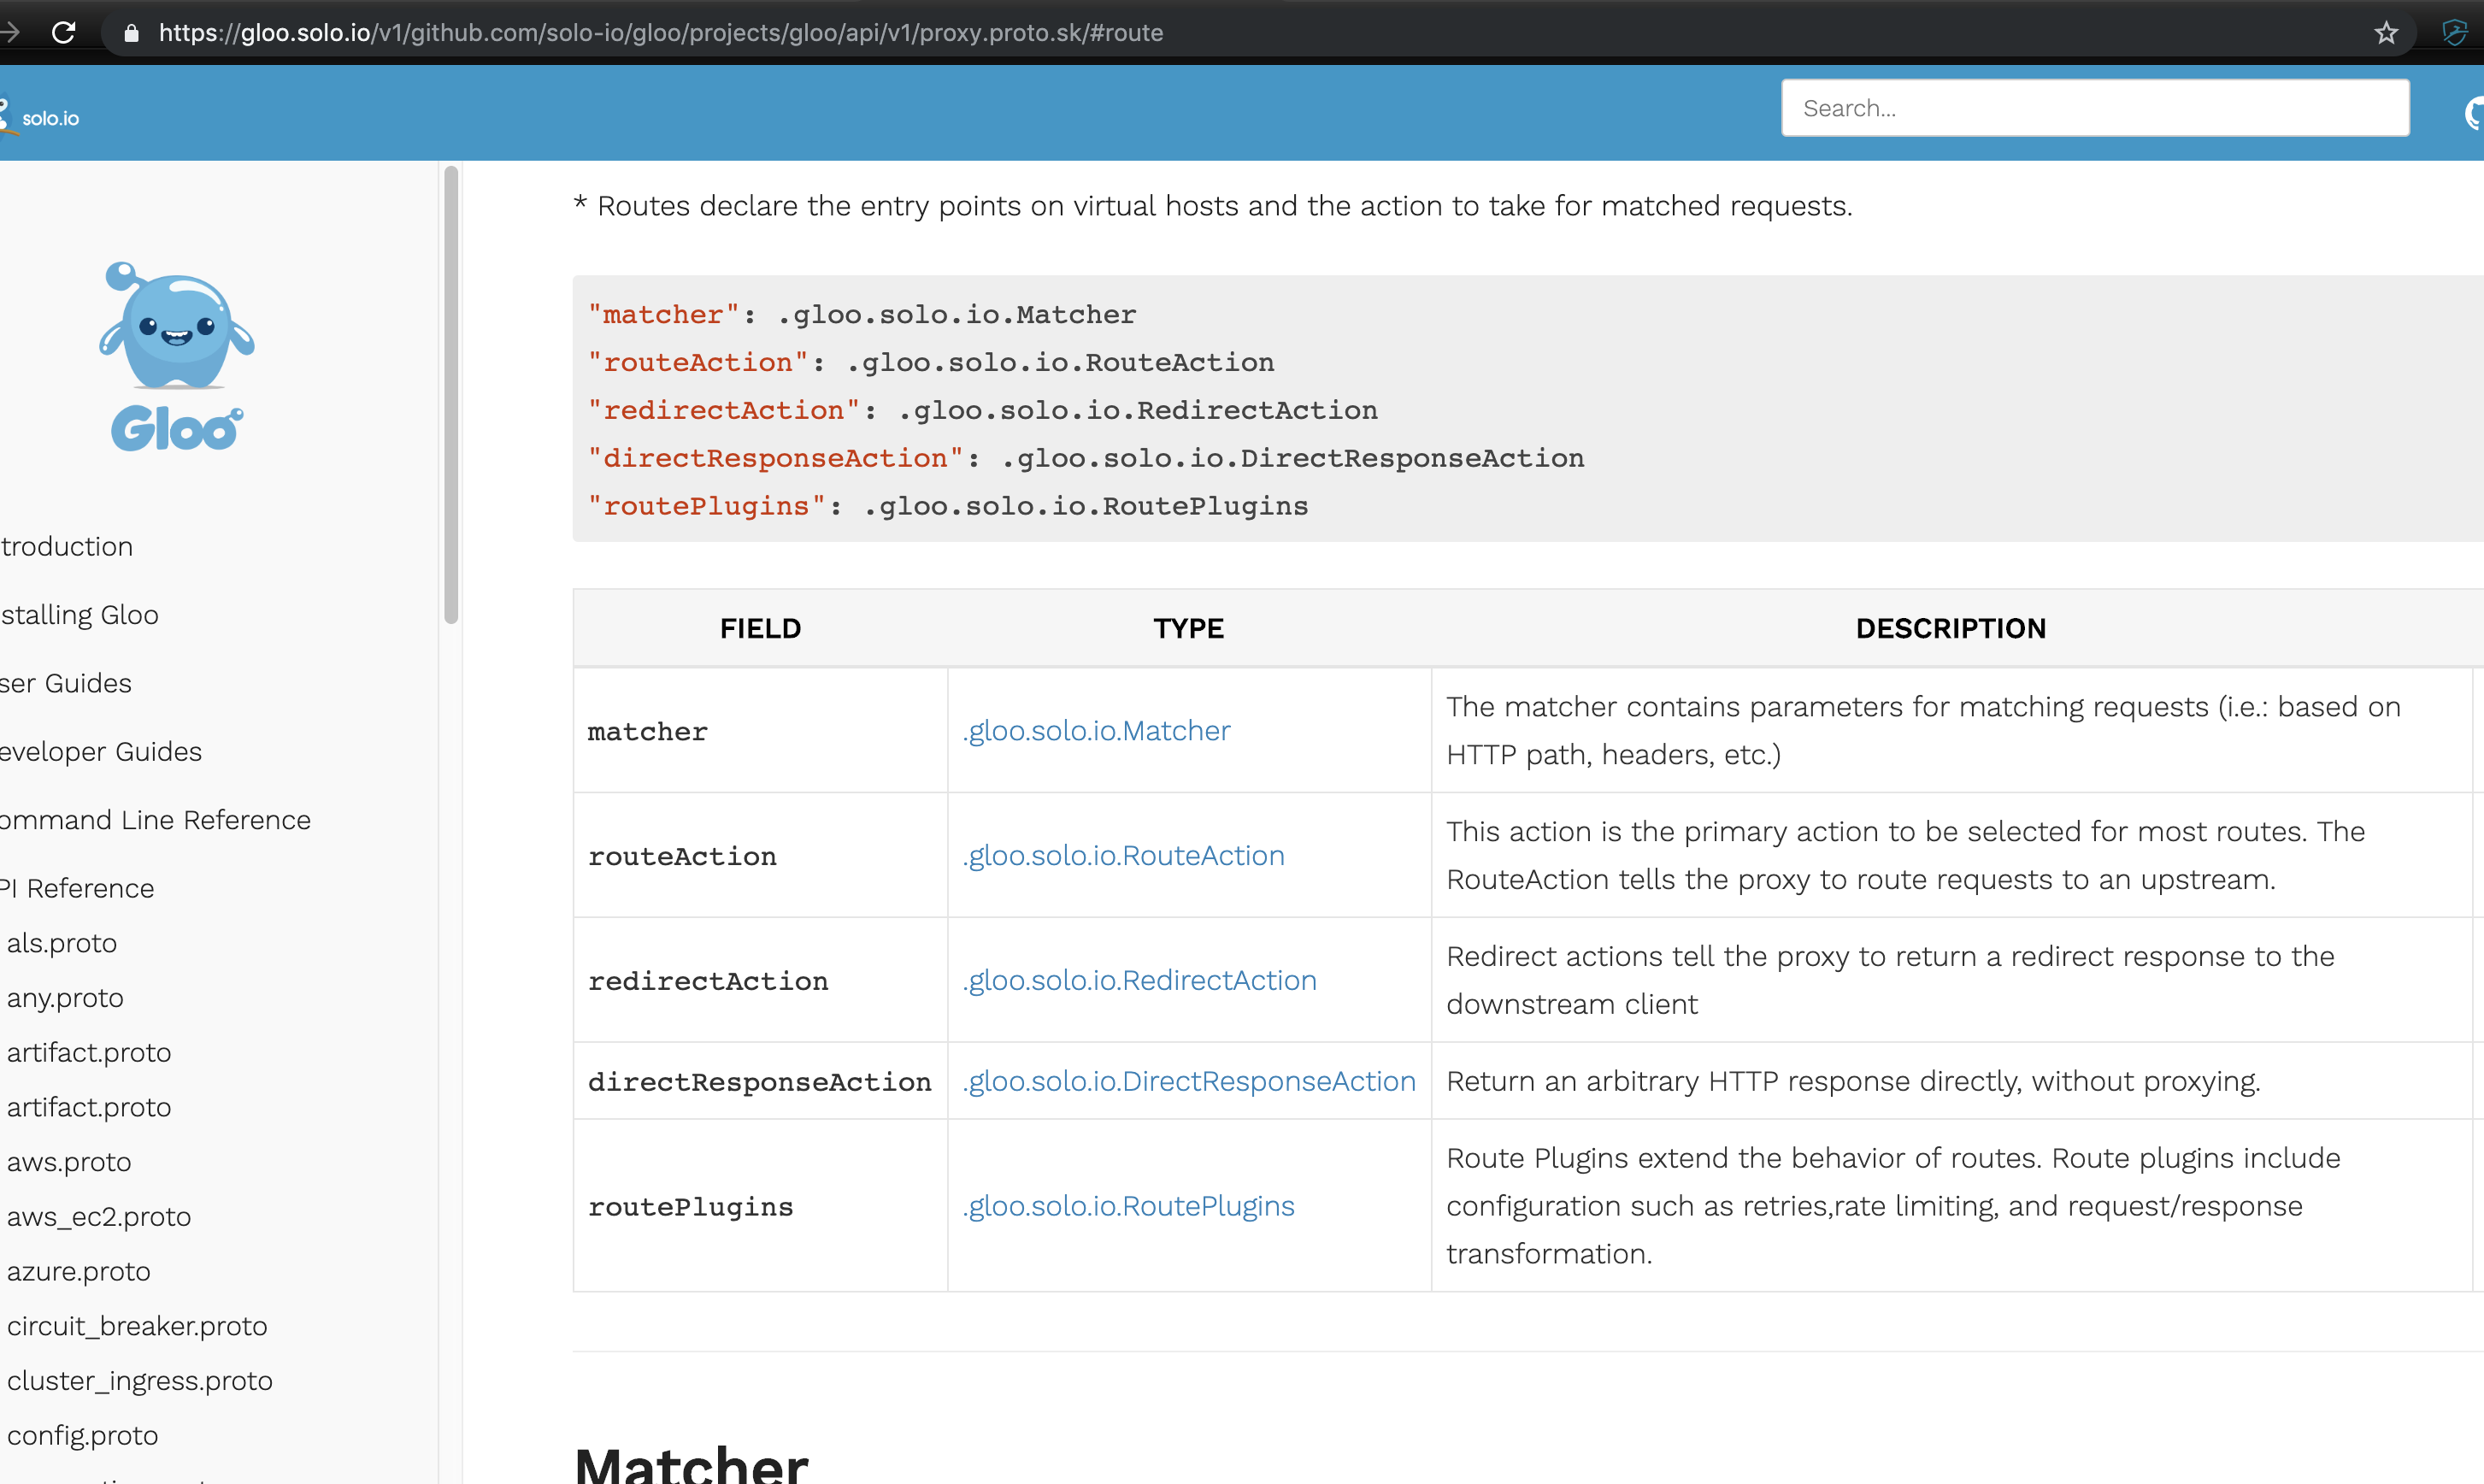The height and width of the screenshot is (1484, 2484).
Task: Click the .gloo.solo.io.DirectResponseAction link
Action: [x=1187, y=1081]
